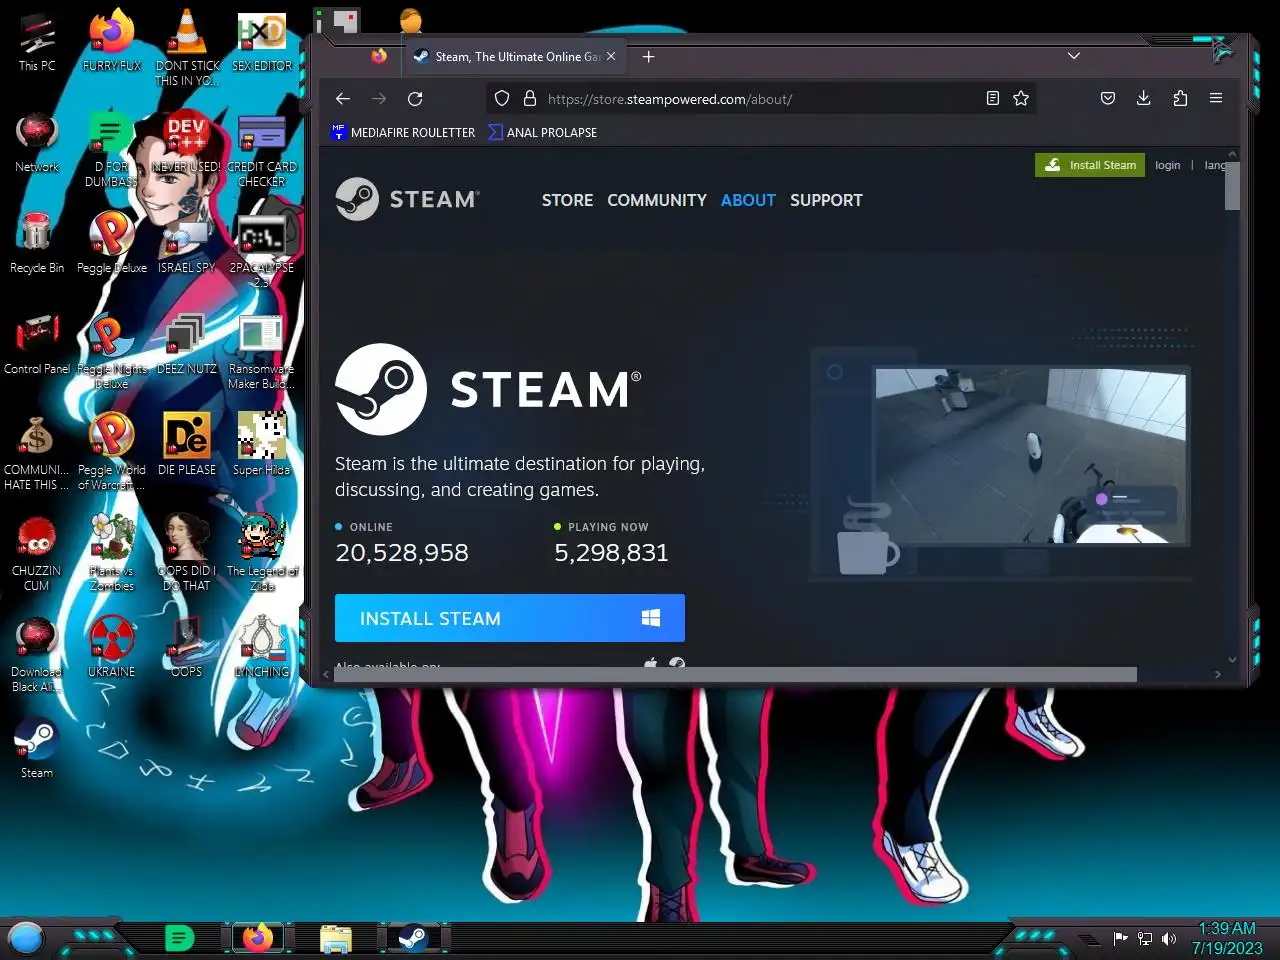This screenshot has height=960, width=1280.
Task: Click the green Spotify taskbar icon
Action: (179, 938)
